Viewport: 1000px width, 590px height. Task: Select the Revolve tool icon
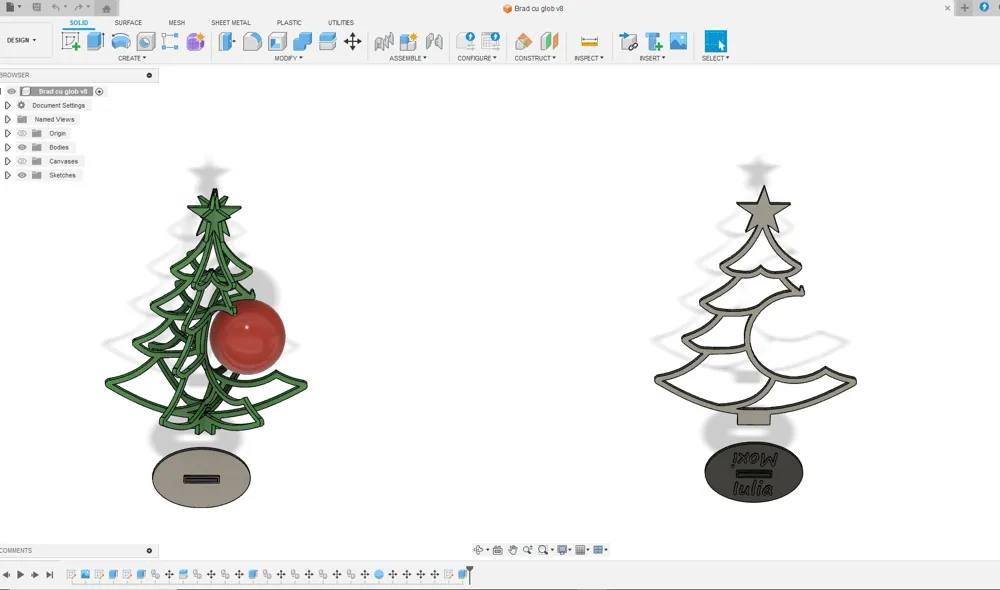pyautogui.click(x=121, y=41)
